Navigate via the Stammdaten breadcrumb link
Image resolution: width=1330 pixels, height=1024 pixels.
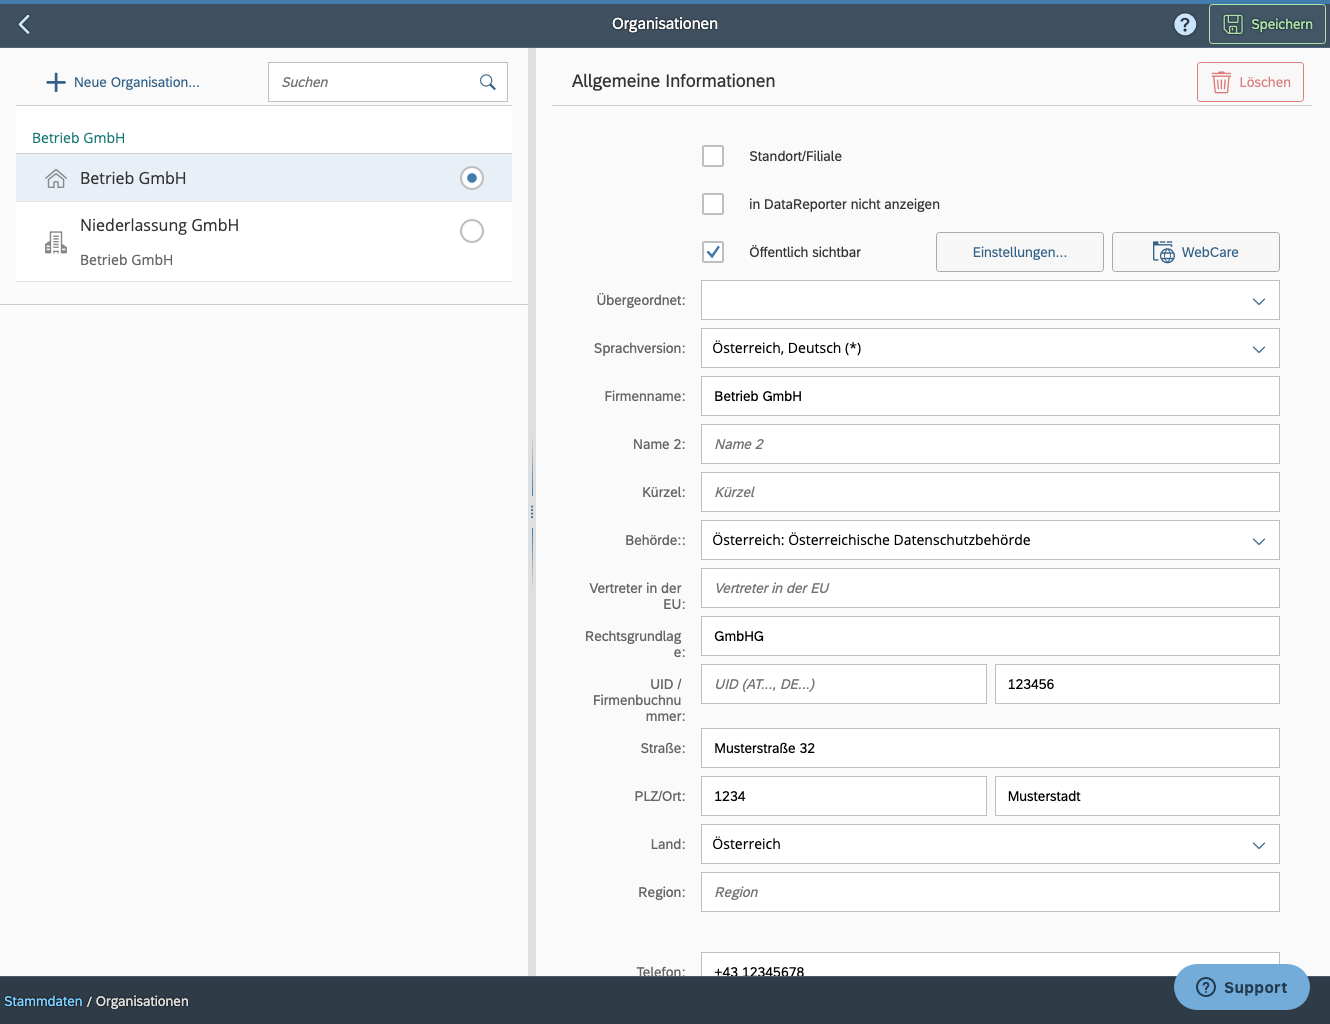(x=43, y=1000)
